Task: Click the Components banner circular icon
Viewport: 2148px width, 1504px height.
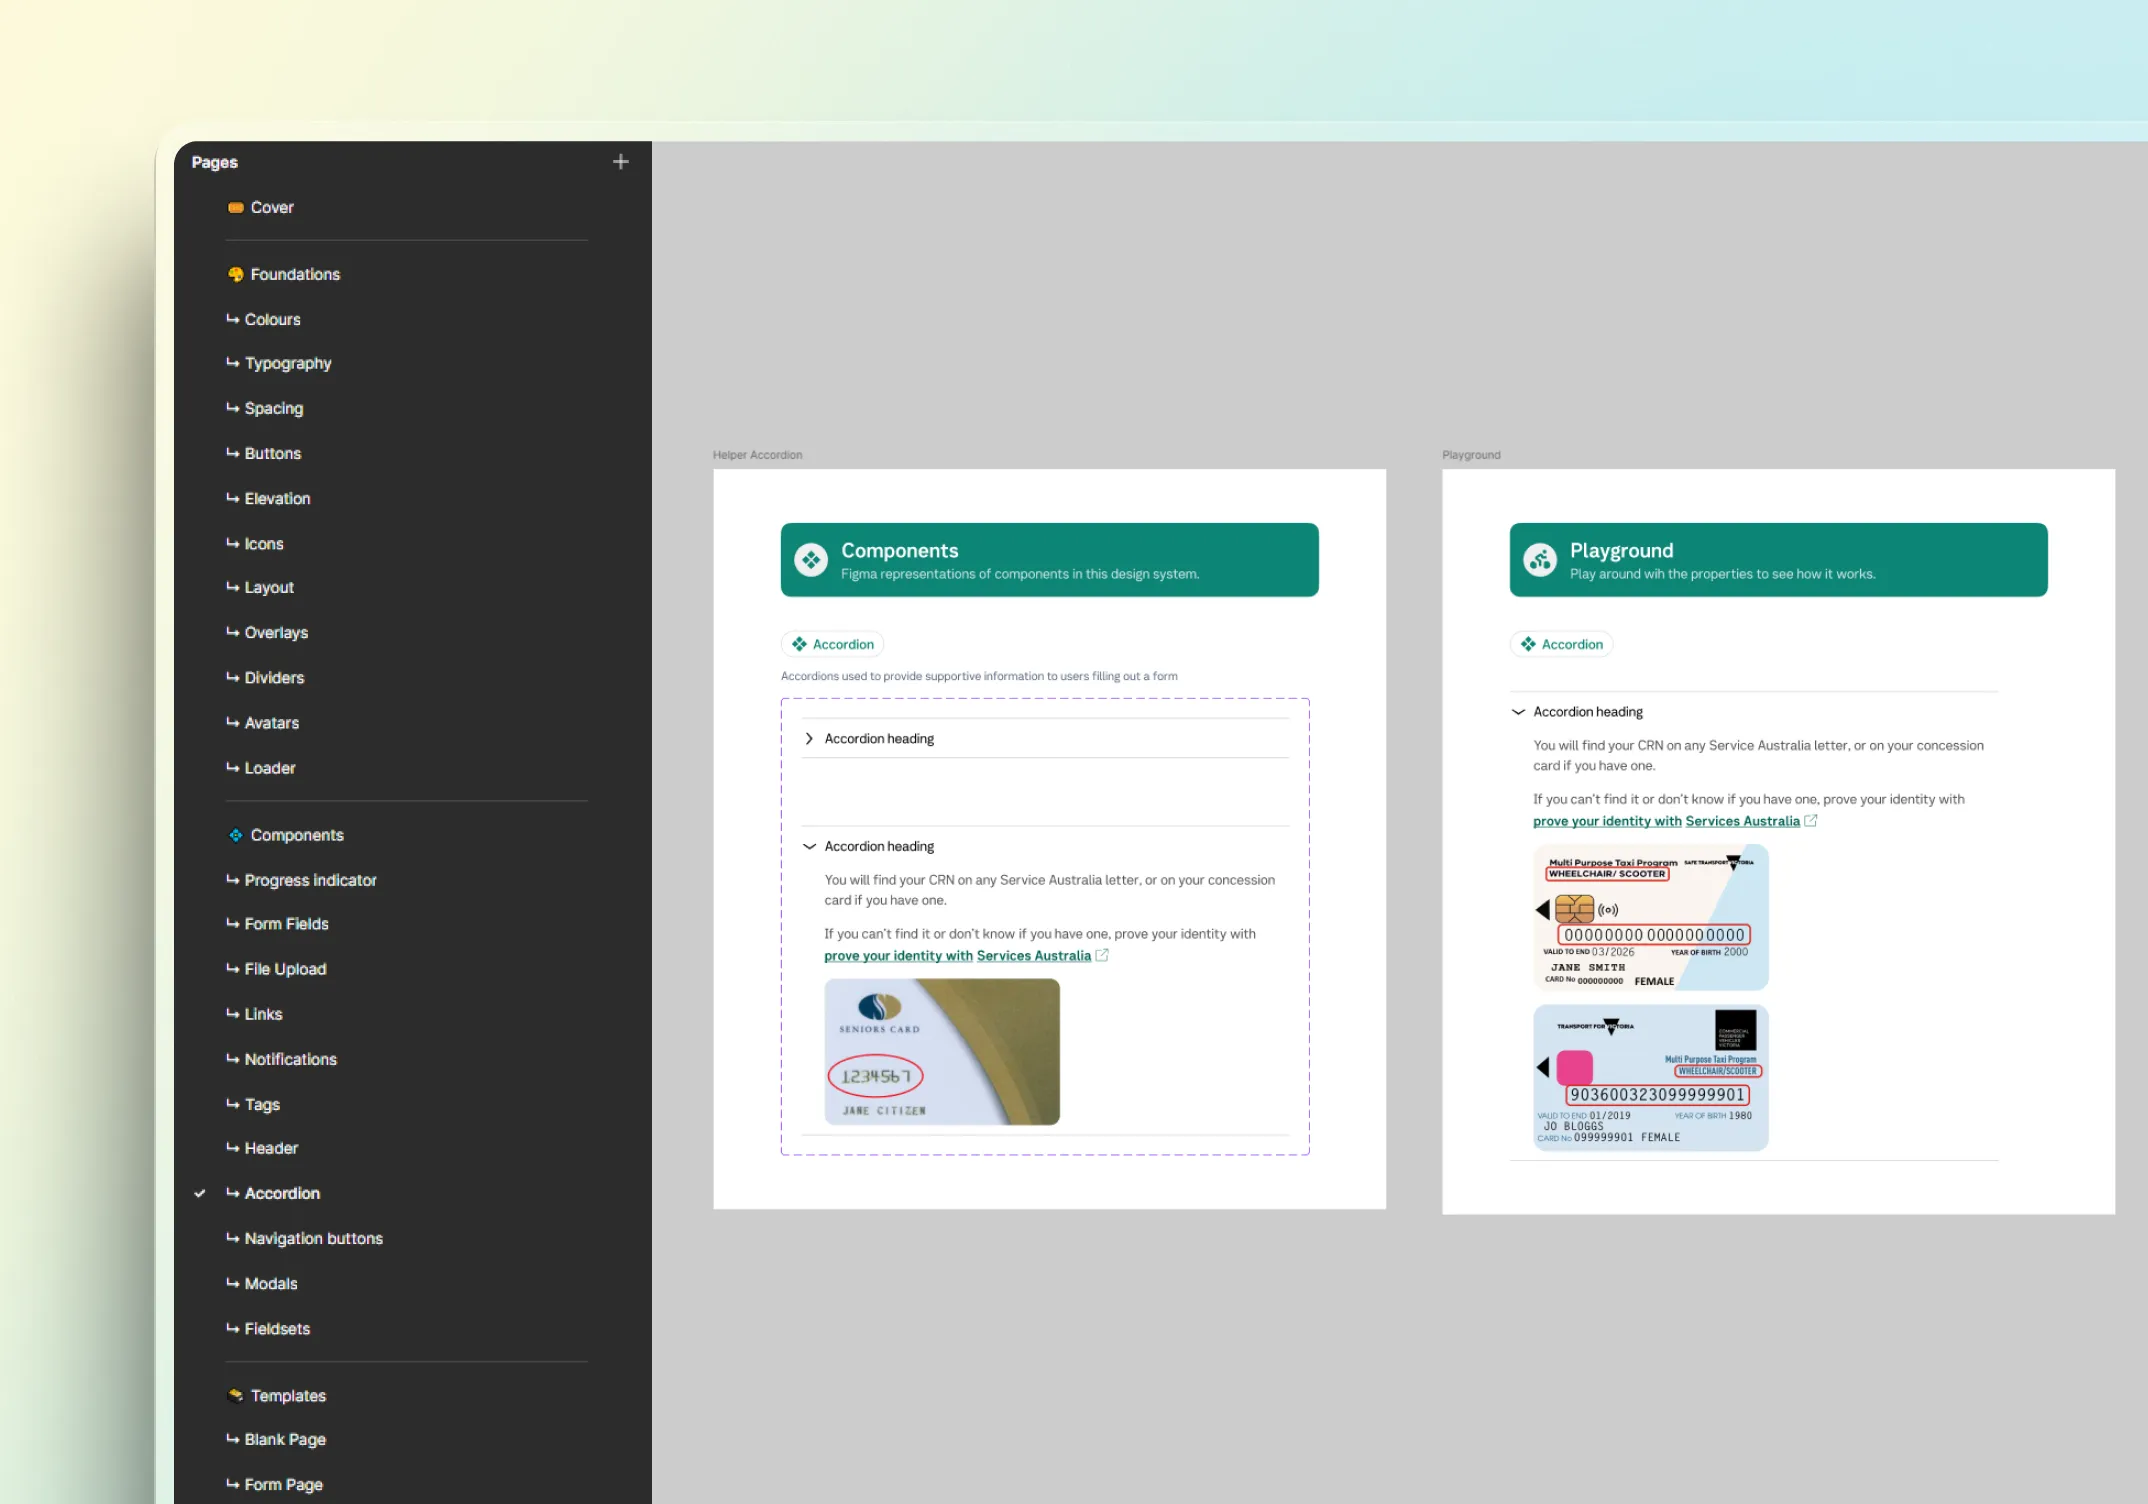Action: (x=811, y=560)
